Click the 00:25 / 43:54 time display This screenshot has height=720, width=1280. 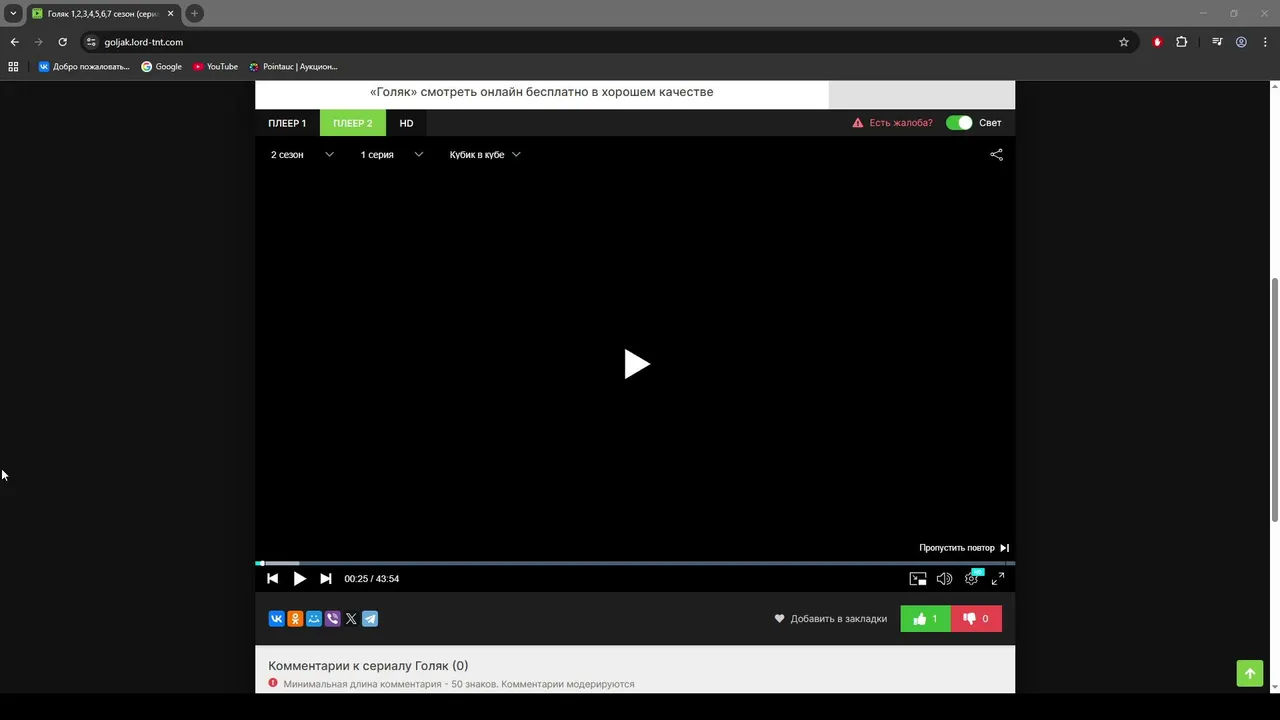coord(372,579)
